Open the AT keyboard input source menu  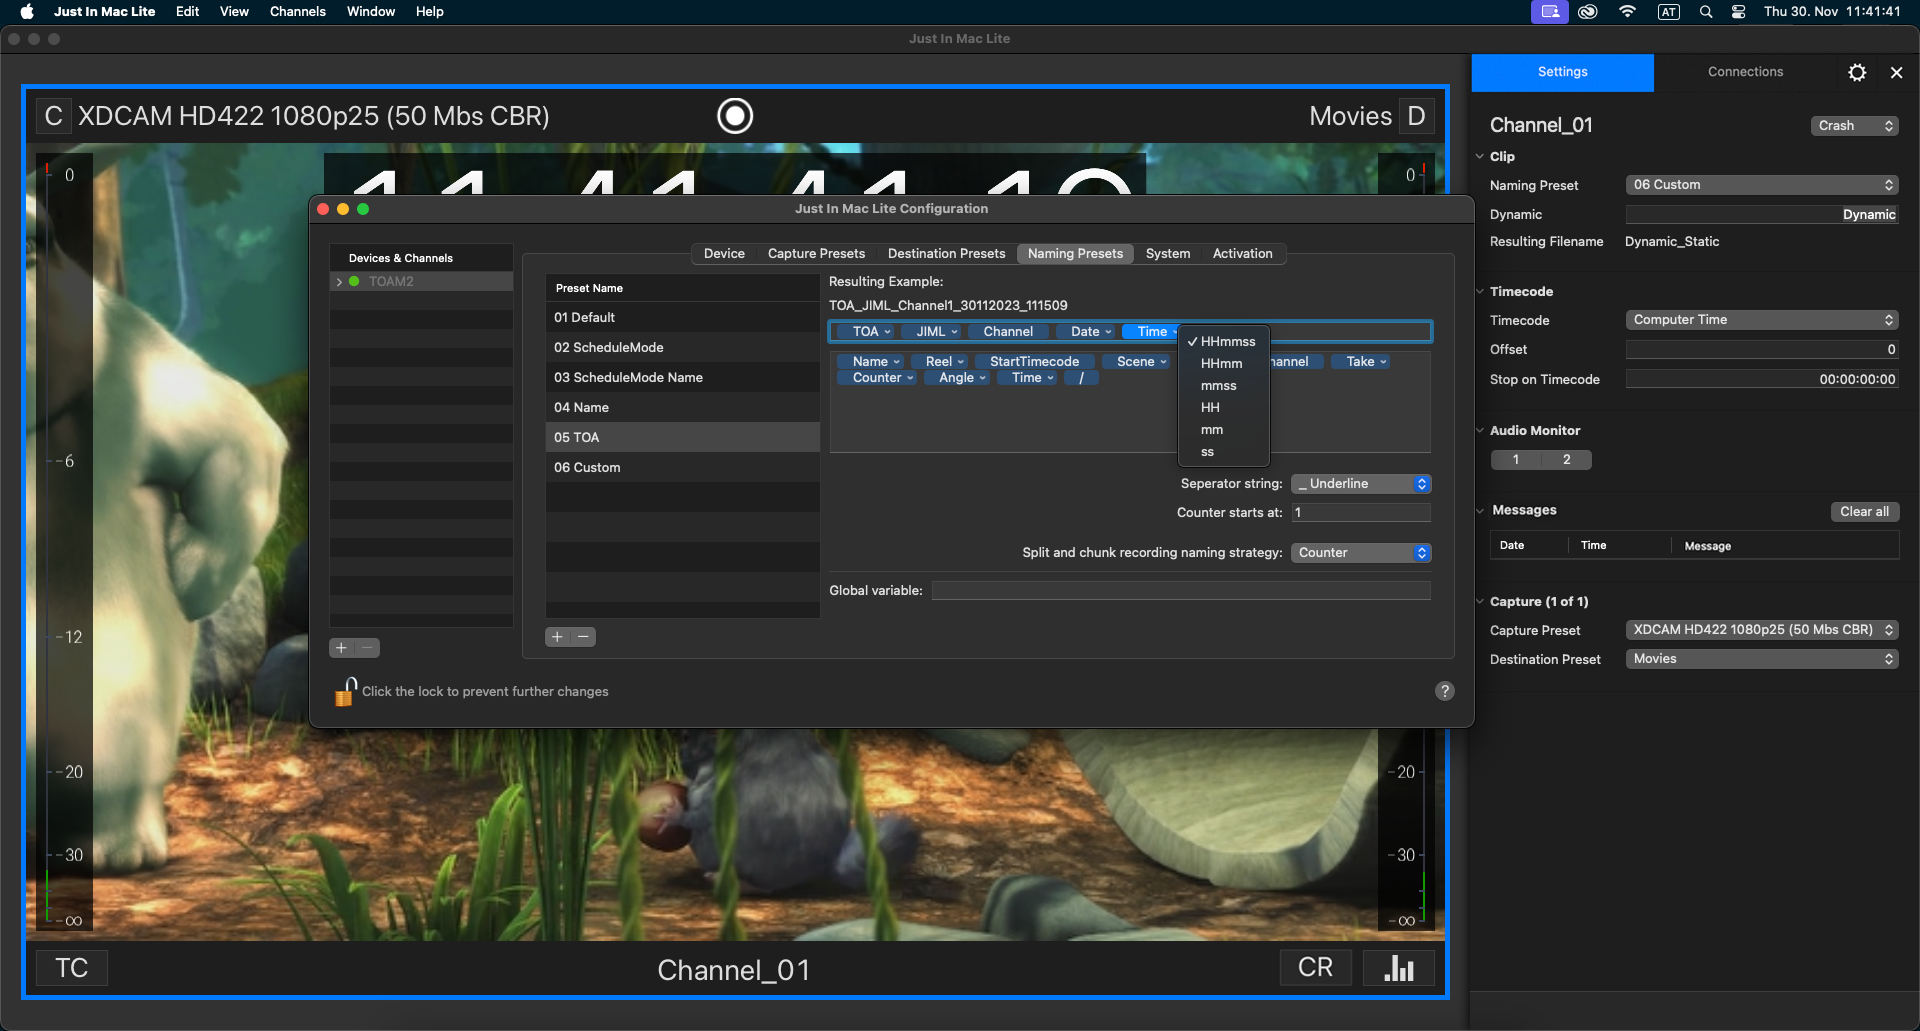1669,12
